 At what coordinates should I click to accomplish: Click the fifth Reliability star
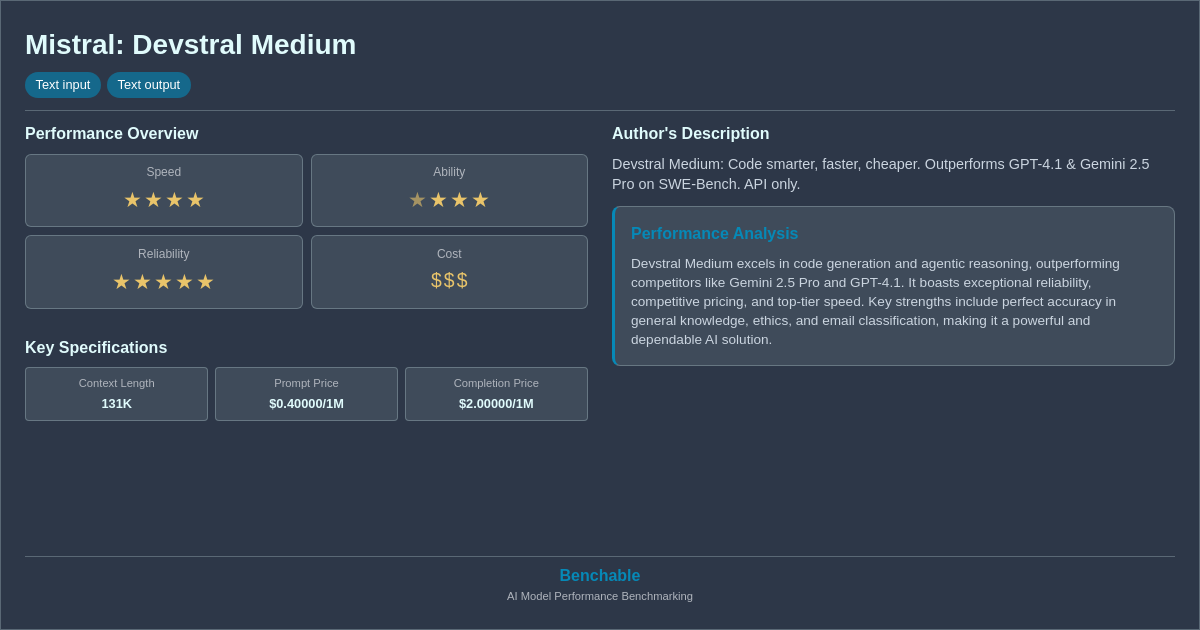click(206, 281)
